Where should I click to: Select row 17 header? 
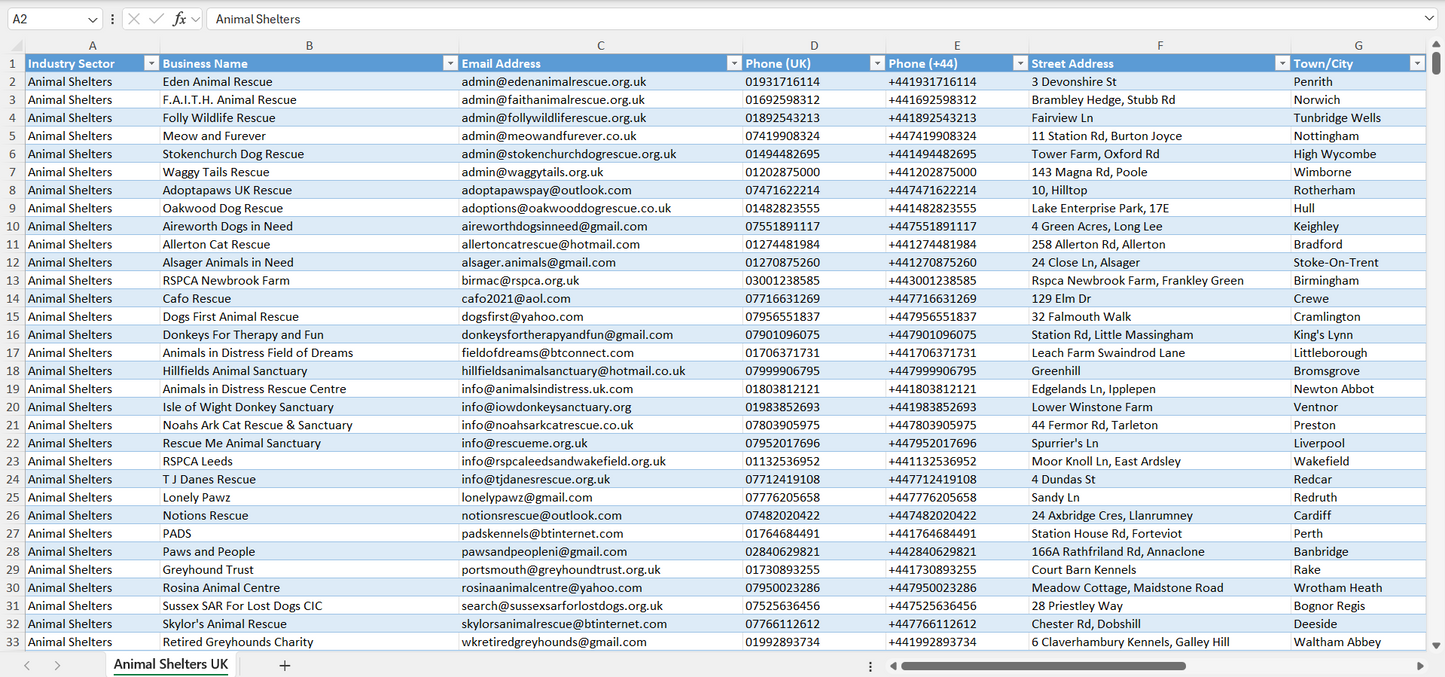coord(13,353)
